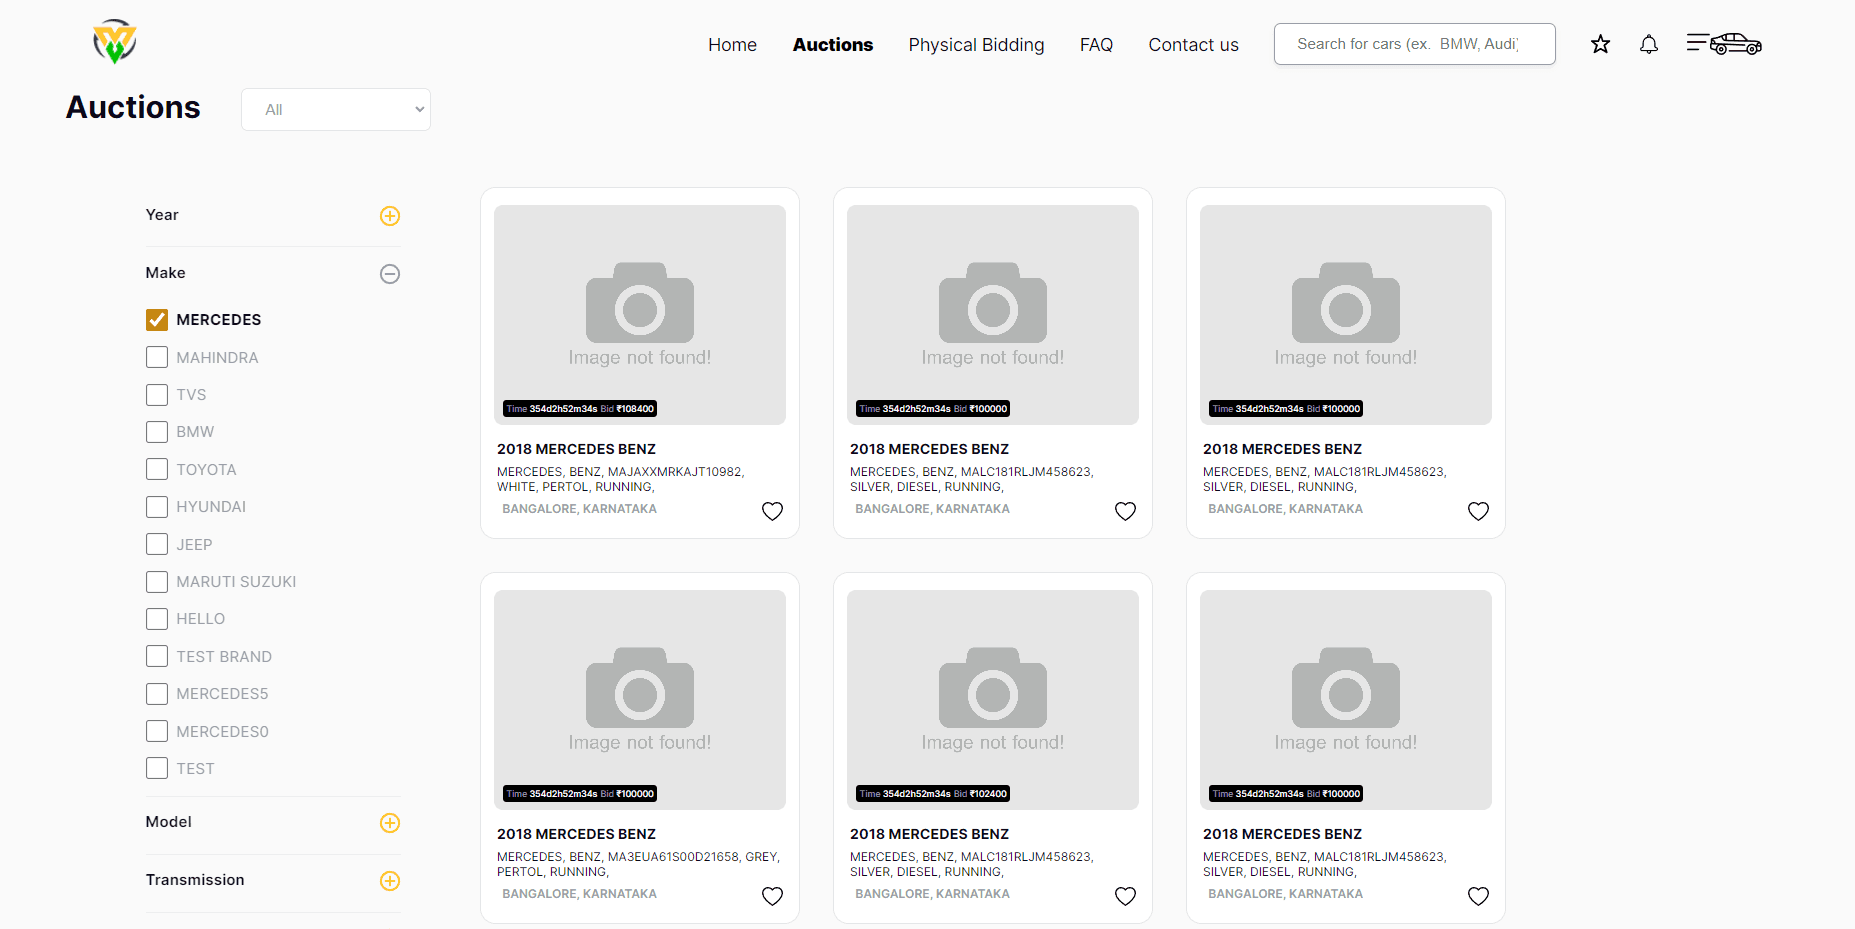
Task: Click the Auctions page heading
Action: (133, 107)
